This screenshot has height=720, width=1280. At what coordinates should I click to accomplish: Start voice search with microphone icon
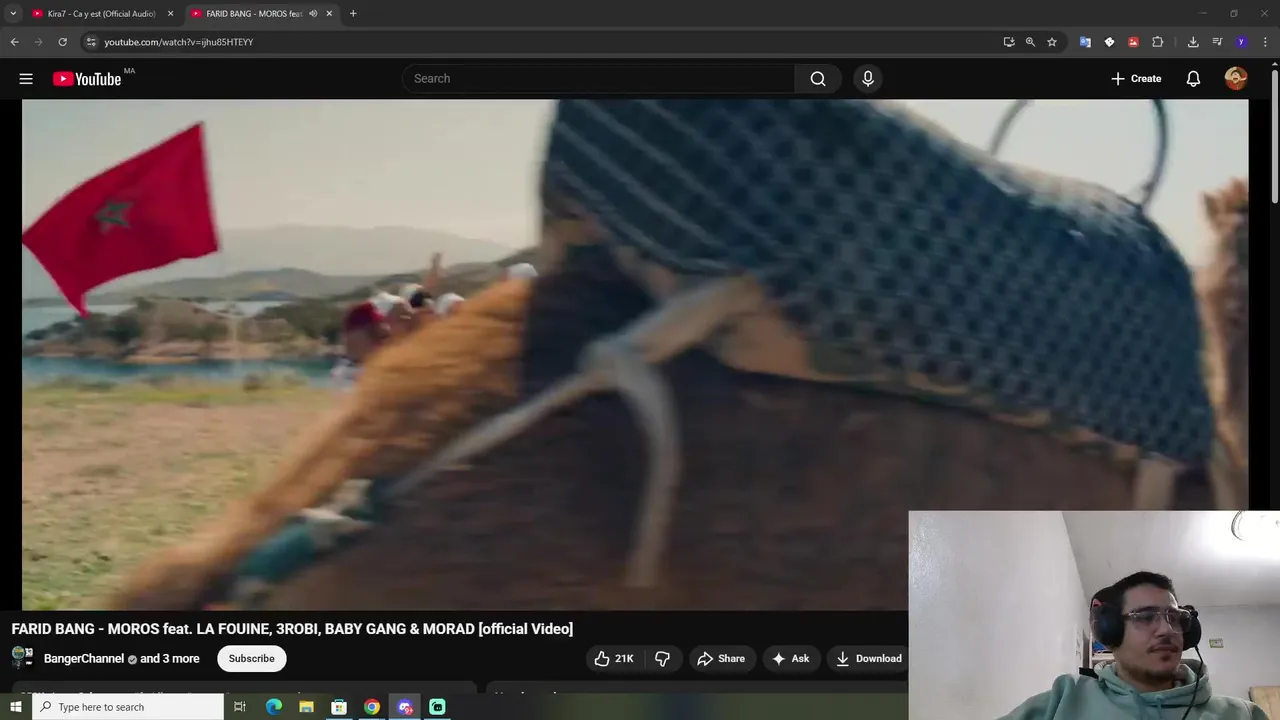click(868, 79)
